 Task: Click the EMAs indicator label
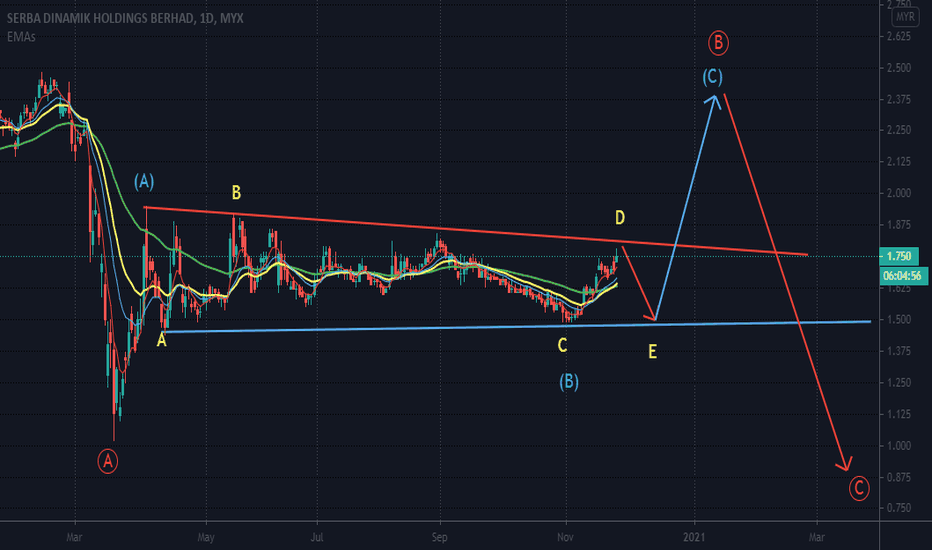(x=21, y=37)
